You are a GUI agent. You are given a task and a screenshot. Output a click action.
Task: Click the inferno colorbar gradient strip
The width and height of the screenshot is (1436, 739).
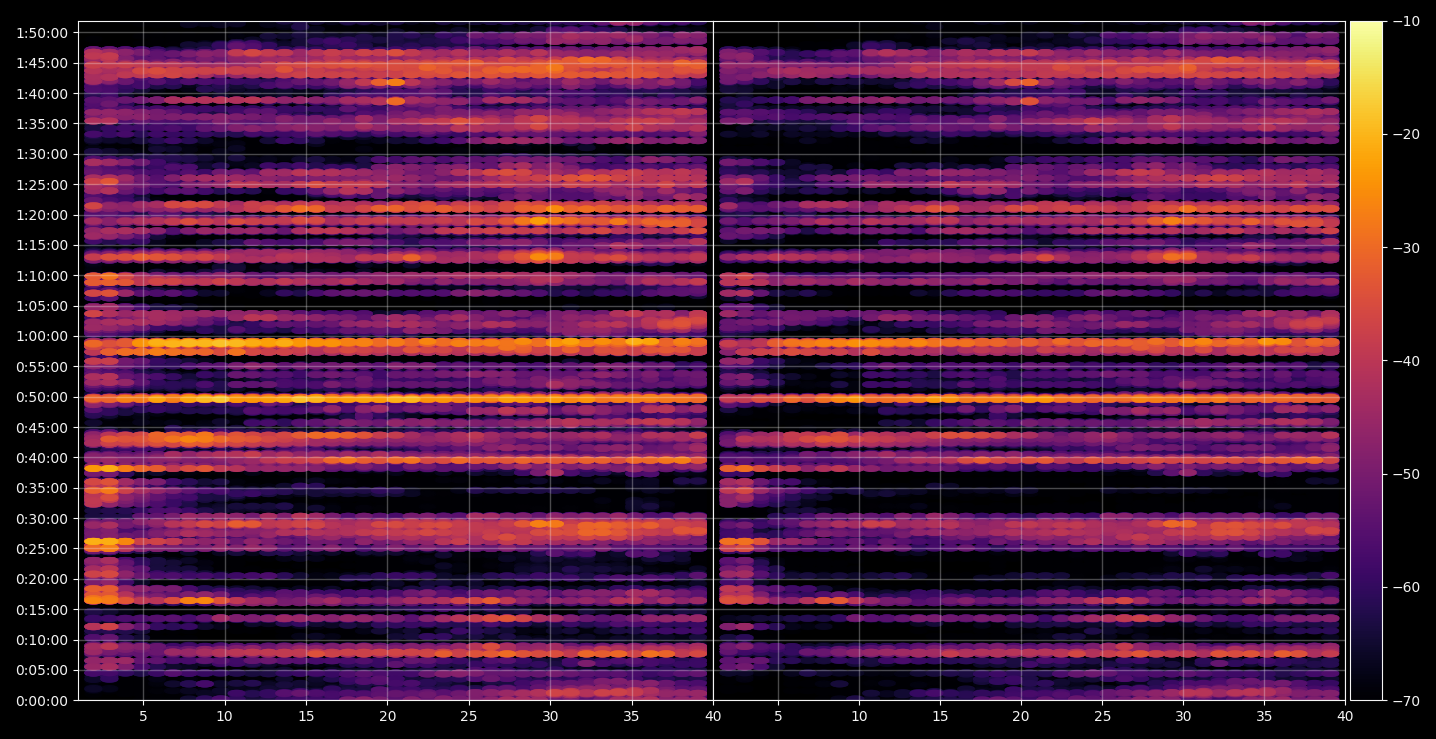[x=1366, y=361]
